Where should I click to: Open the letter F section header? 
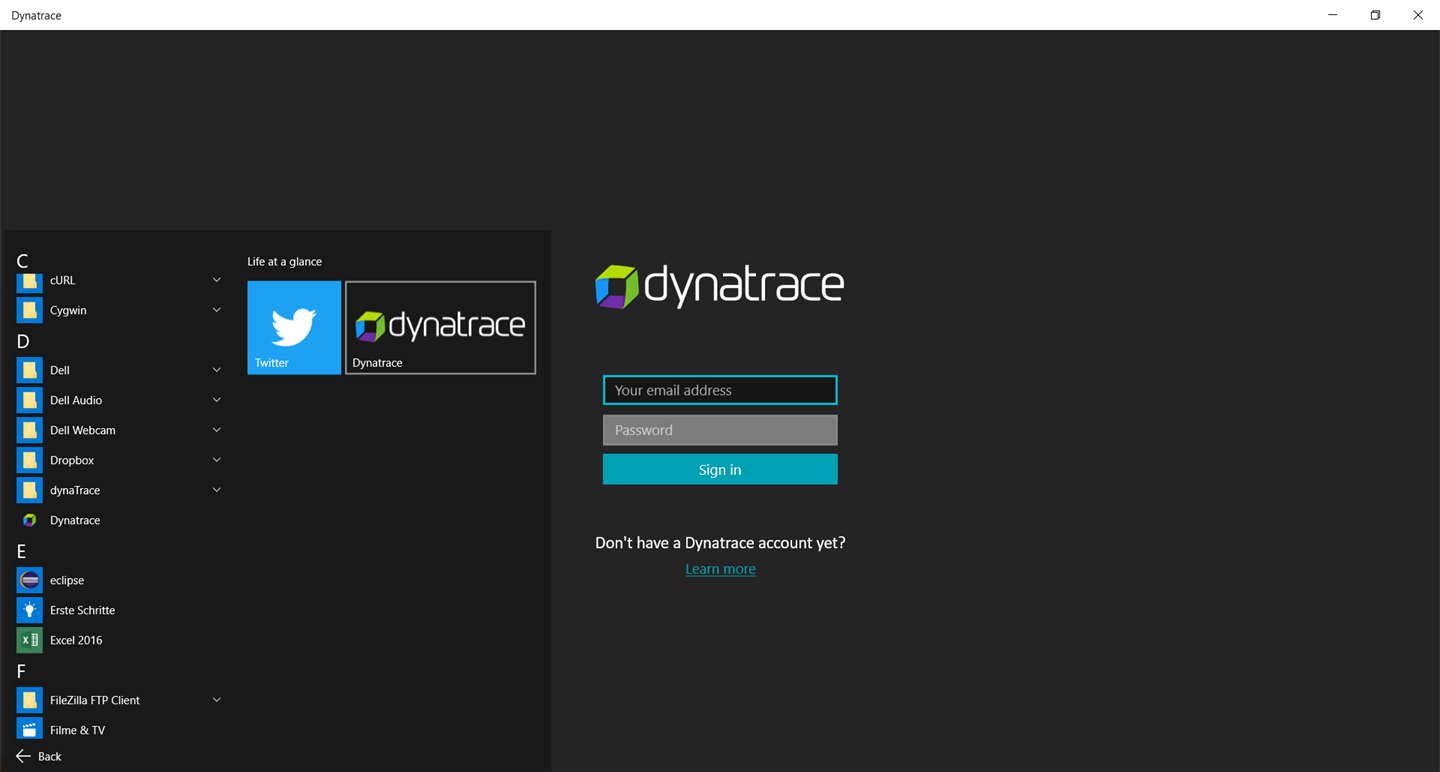tap(21, 671)
